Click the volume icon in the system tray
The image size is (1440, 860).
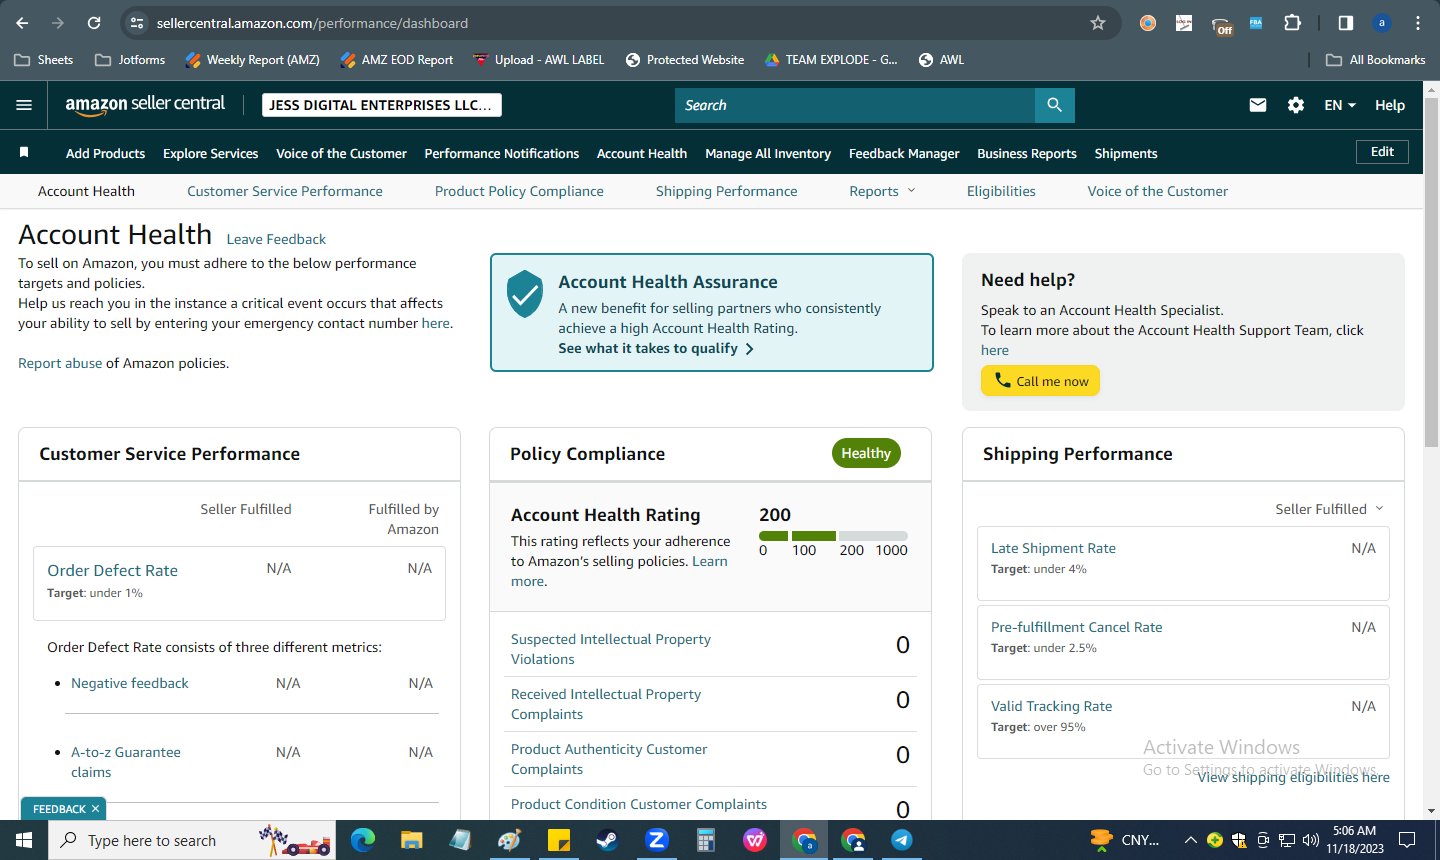1311,840
